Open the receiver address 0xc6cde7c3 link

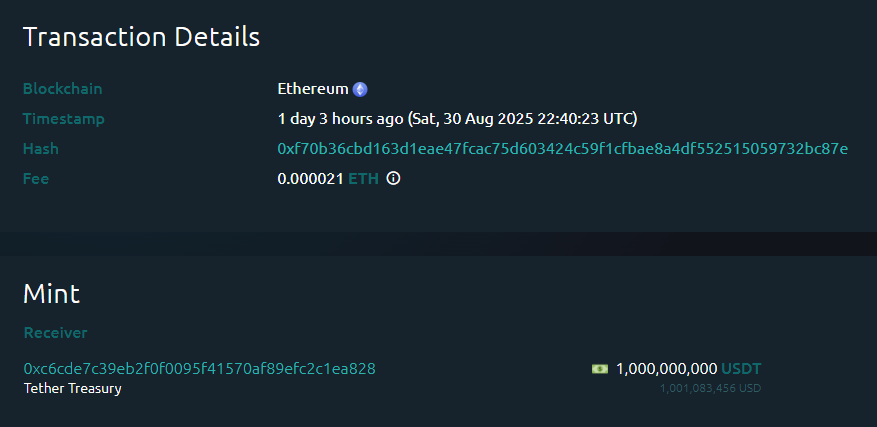(200, 369)
